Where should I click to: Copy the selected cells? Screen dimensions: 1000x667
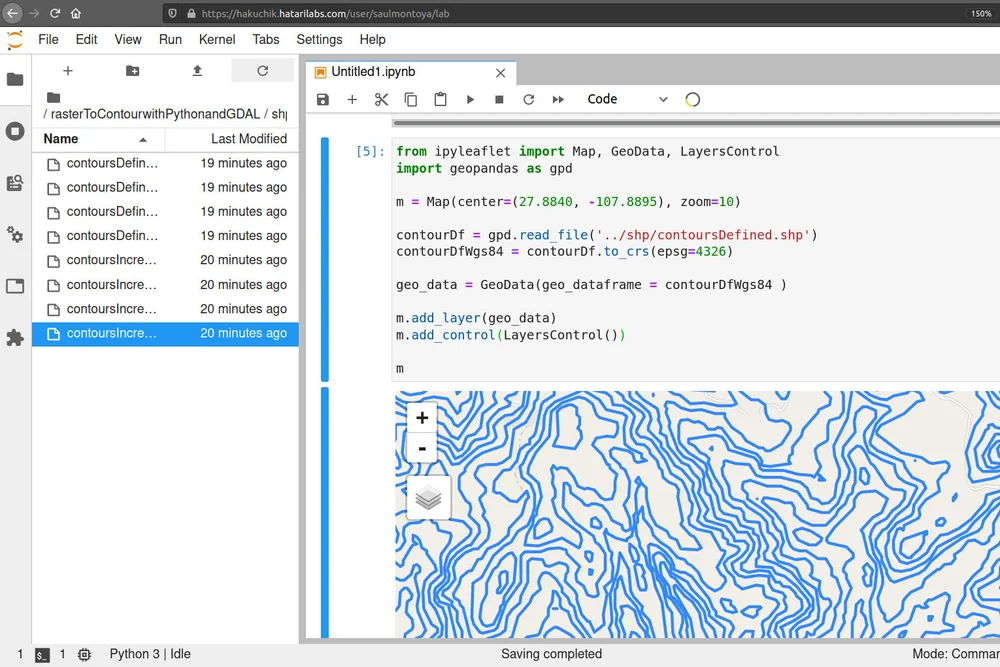click(x=411, y=99)
